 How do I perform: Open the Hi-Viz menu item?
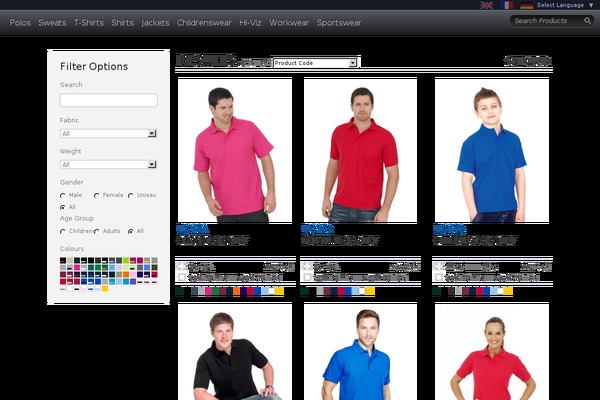pos(250,22)
